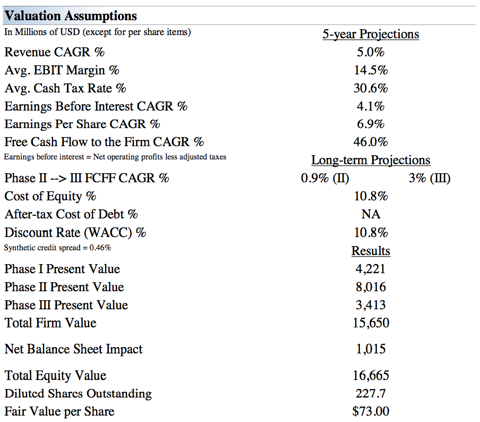Click the Revenue CAGR % value 5.0%
The width and height of the screenshot is (480, 422).
pyautogui.click(x=371, y=52)
